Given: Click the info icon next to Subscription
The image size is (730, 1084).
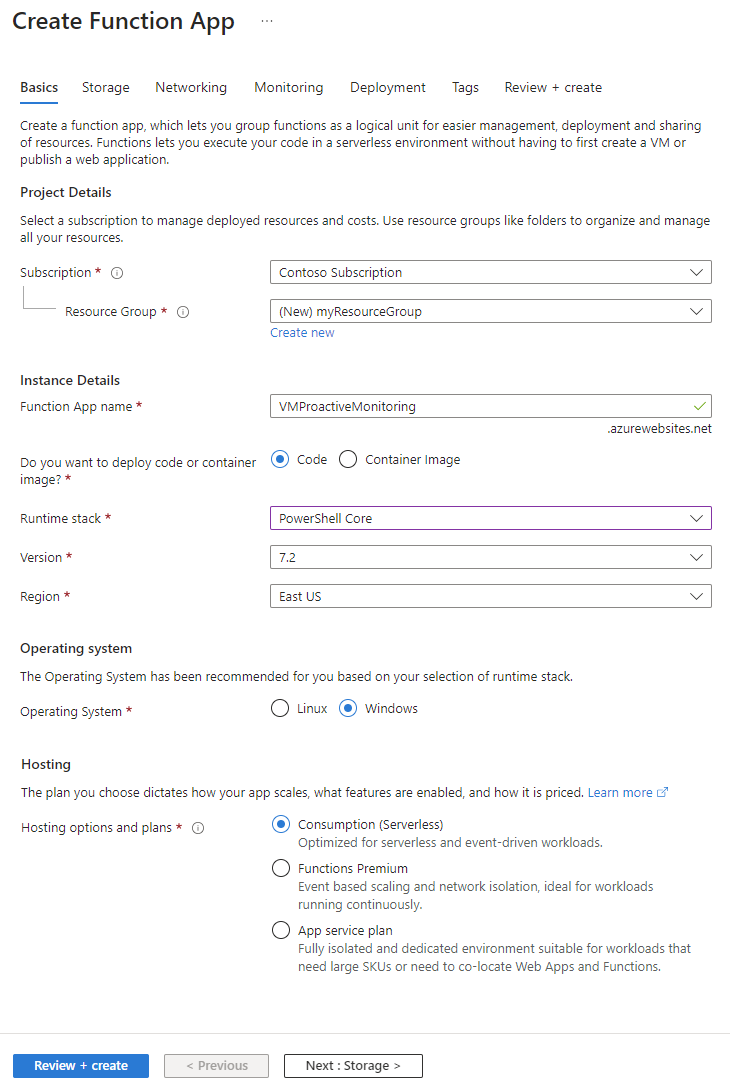Looking at the screenshot, I should [x=117, y=271].
